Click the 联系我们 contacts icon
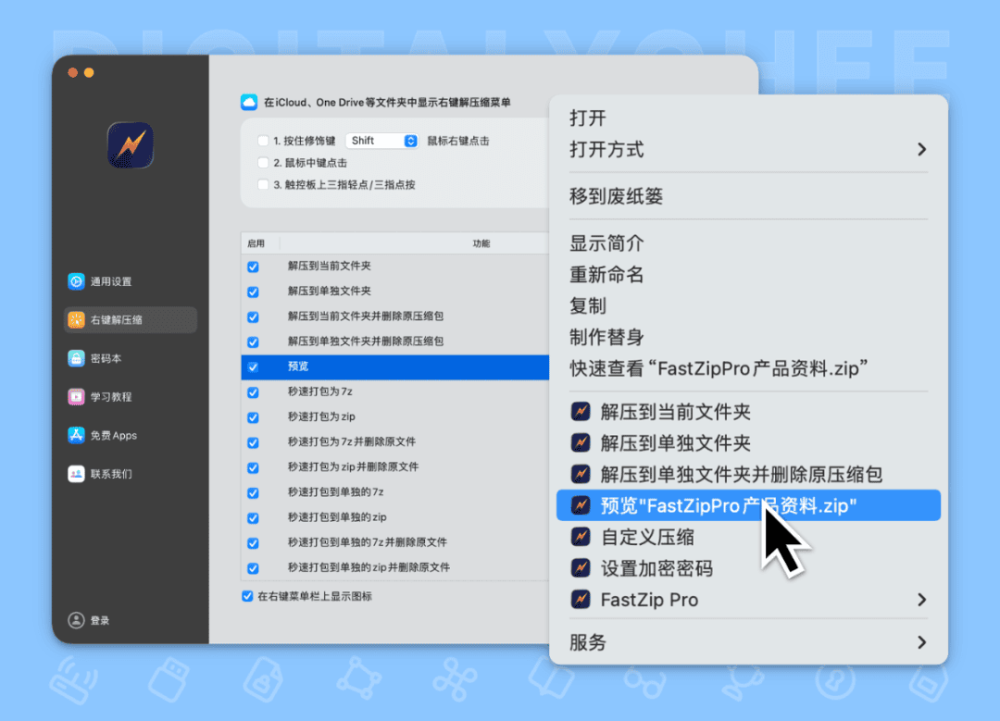 click(x=76, y=474)
